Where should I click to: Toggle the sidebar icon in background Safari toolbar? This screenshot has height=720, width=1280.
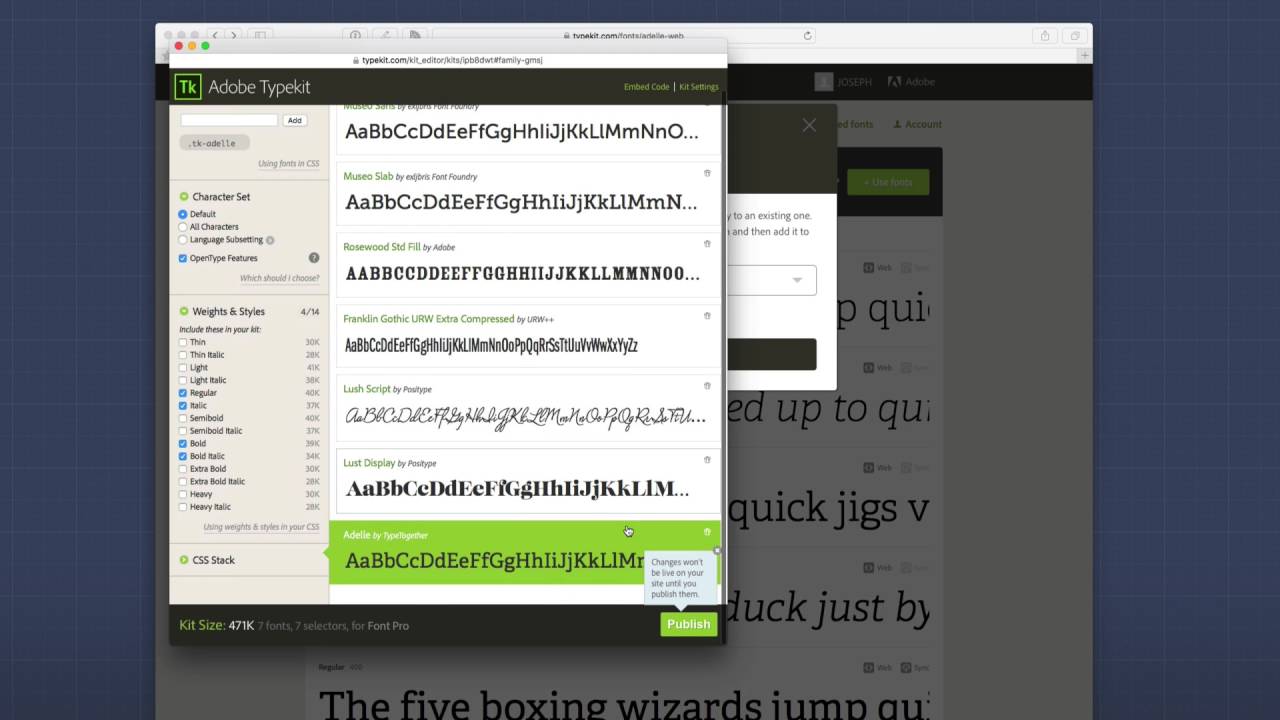coord(259,35)
